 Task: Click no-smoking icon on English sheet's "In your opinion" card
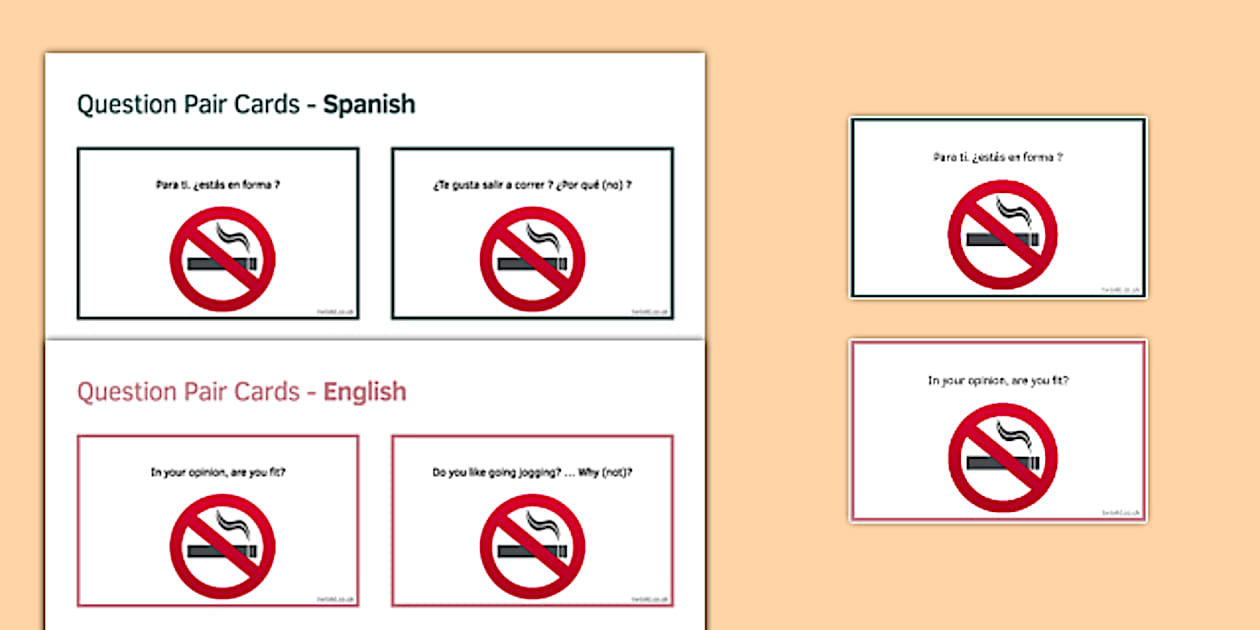pos(222,546)
